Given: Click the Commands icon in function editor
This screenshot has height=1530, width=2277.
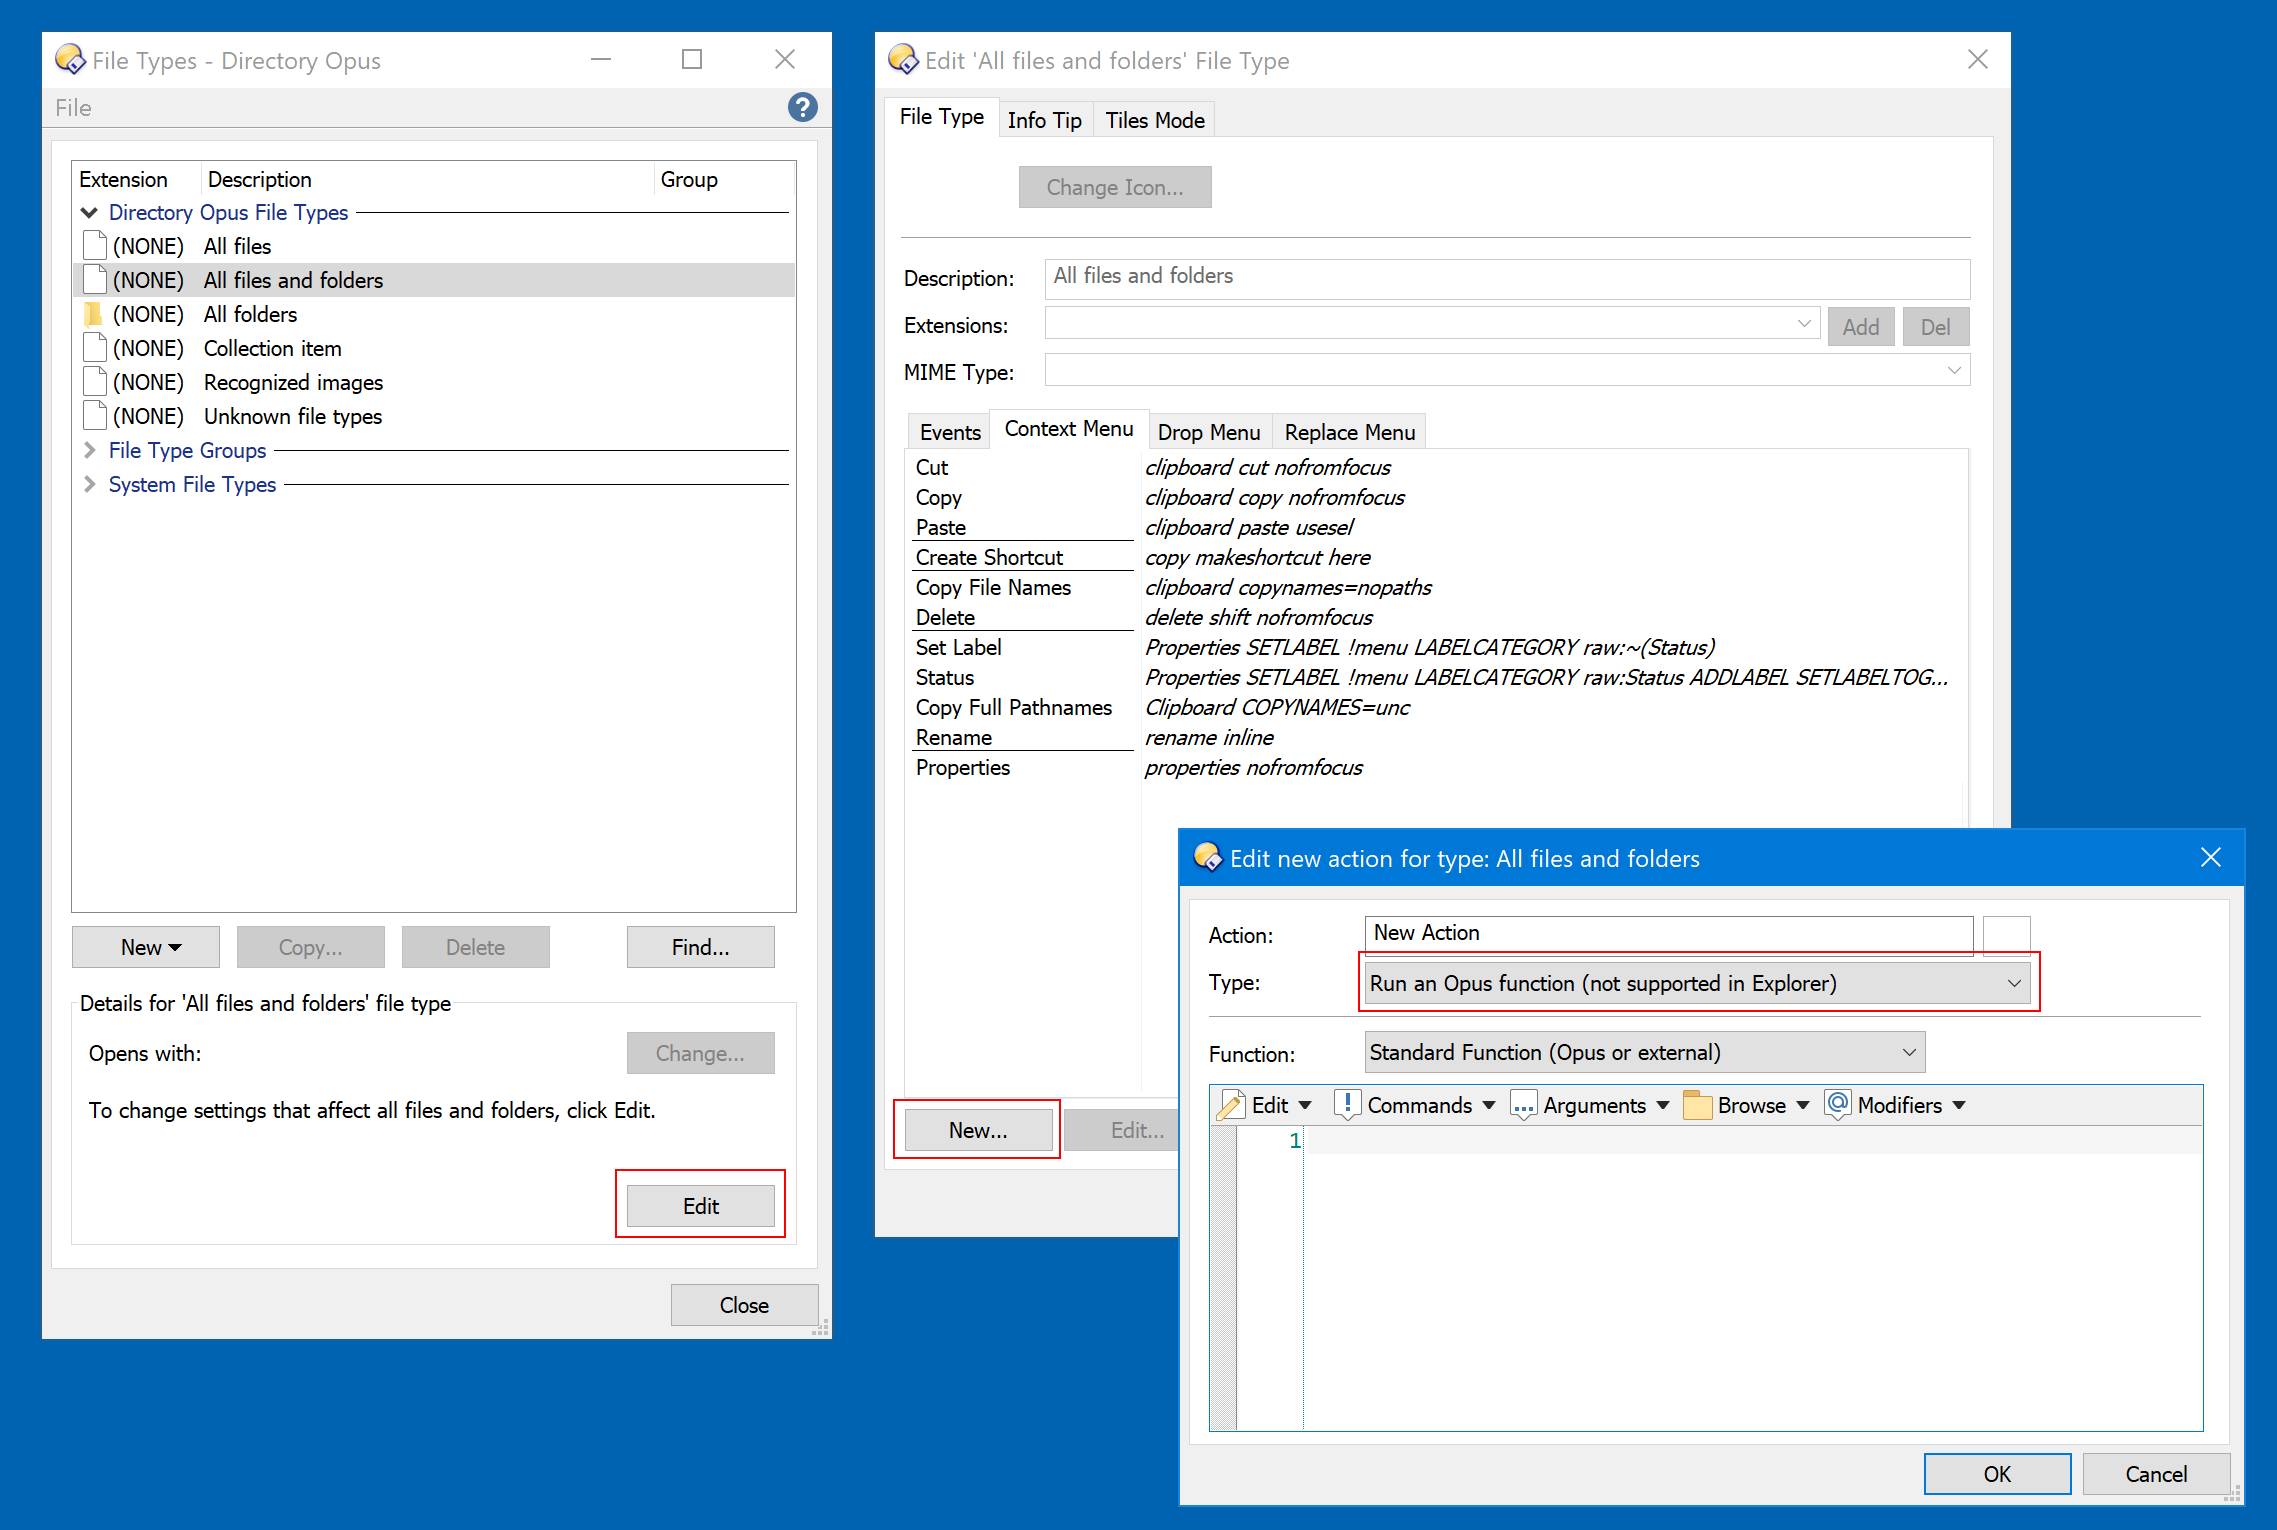Looking at the screenshot, I should click(1349, 1105).
